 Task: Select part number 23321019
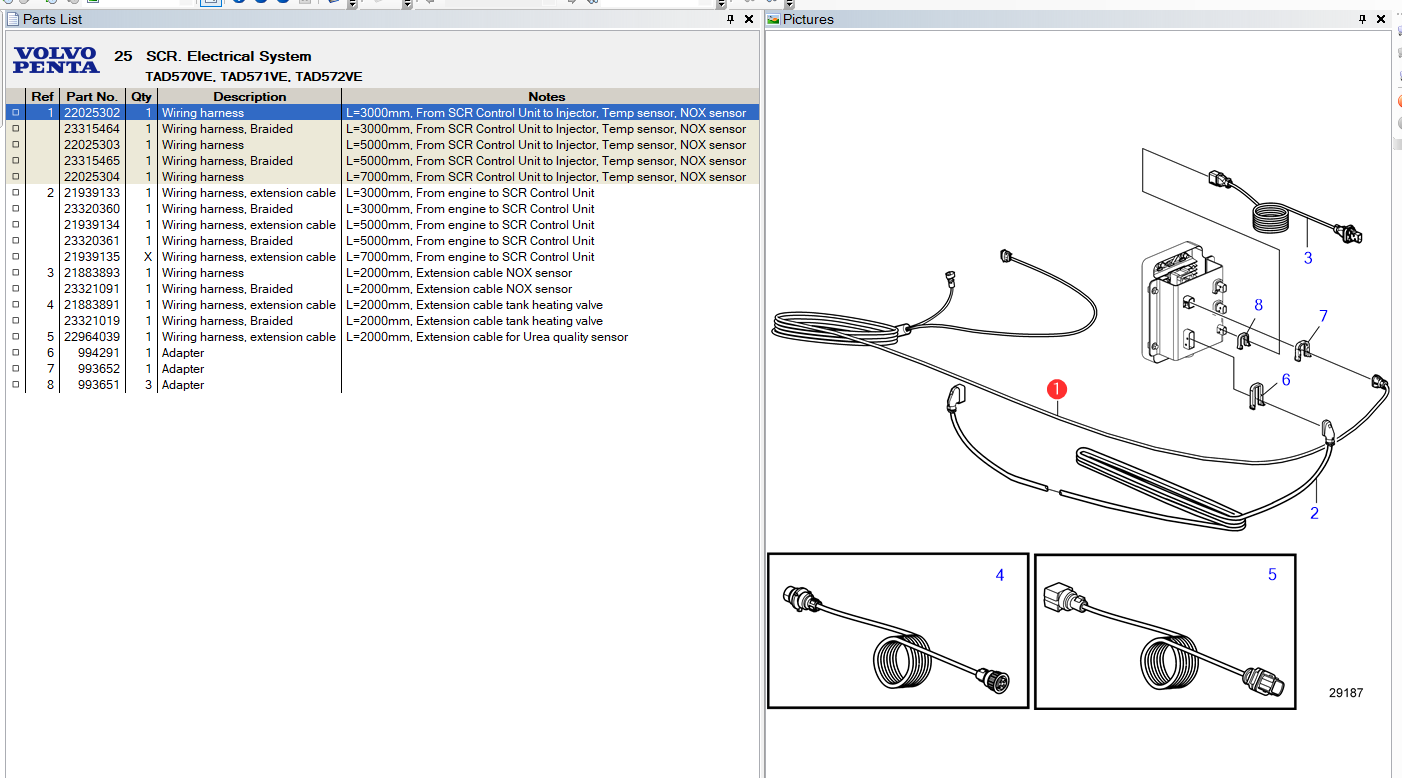pos(92,321)
